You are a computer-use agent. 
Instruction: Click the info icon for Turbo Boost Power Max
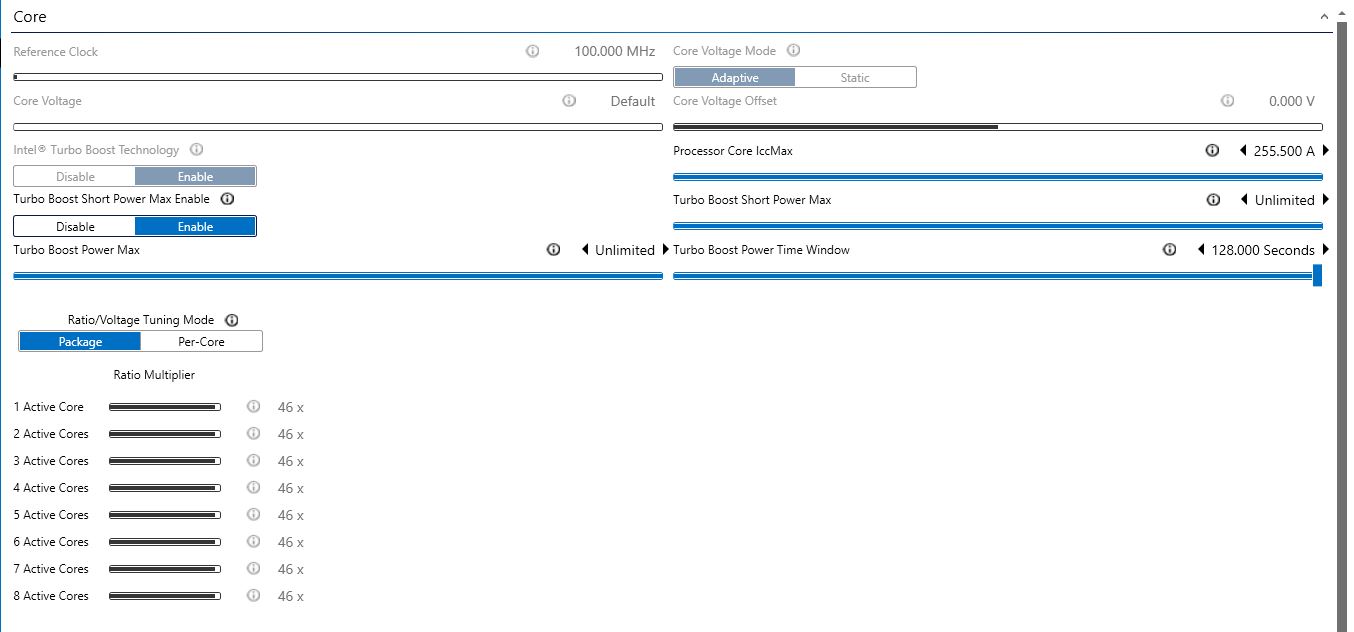tap(553, 250)
